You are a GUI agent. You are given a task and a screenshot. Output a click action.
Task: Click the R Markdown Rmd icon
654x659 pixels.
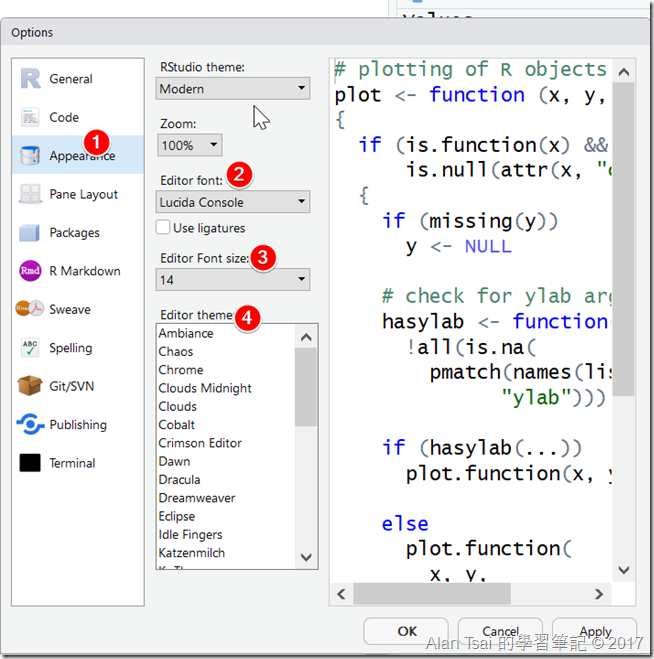pos(30,271)
